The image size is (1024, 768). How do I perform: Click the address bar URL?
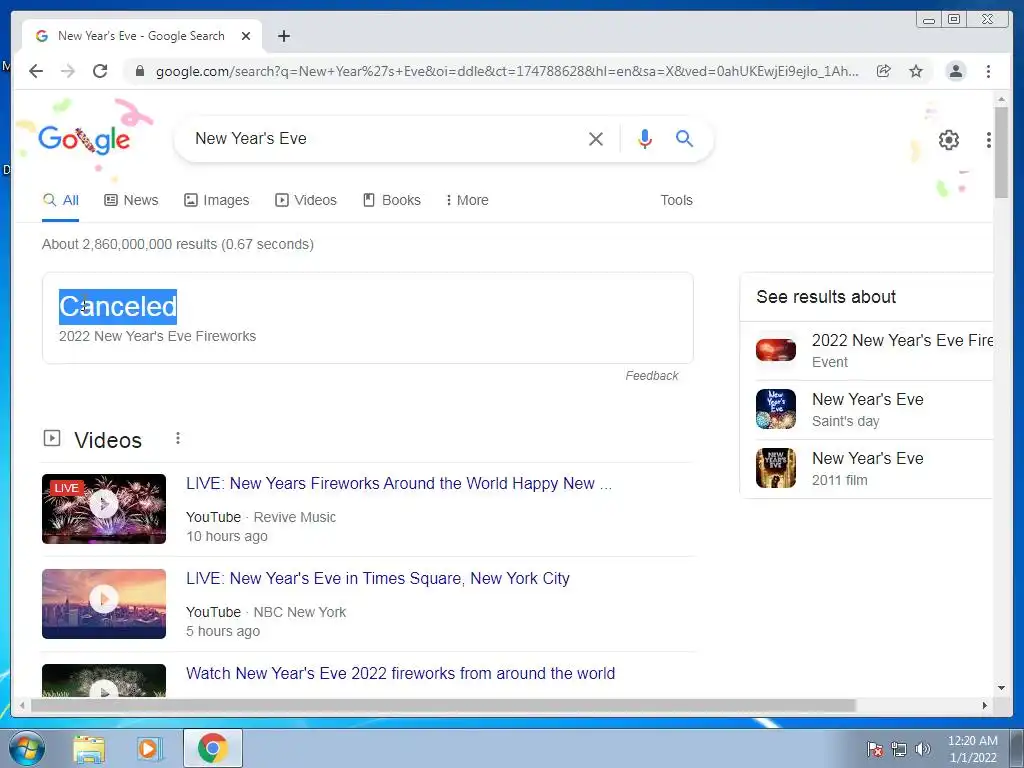coord(507,71)
